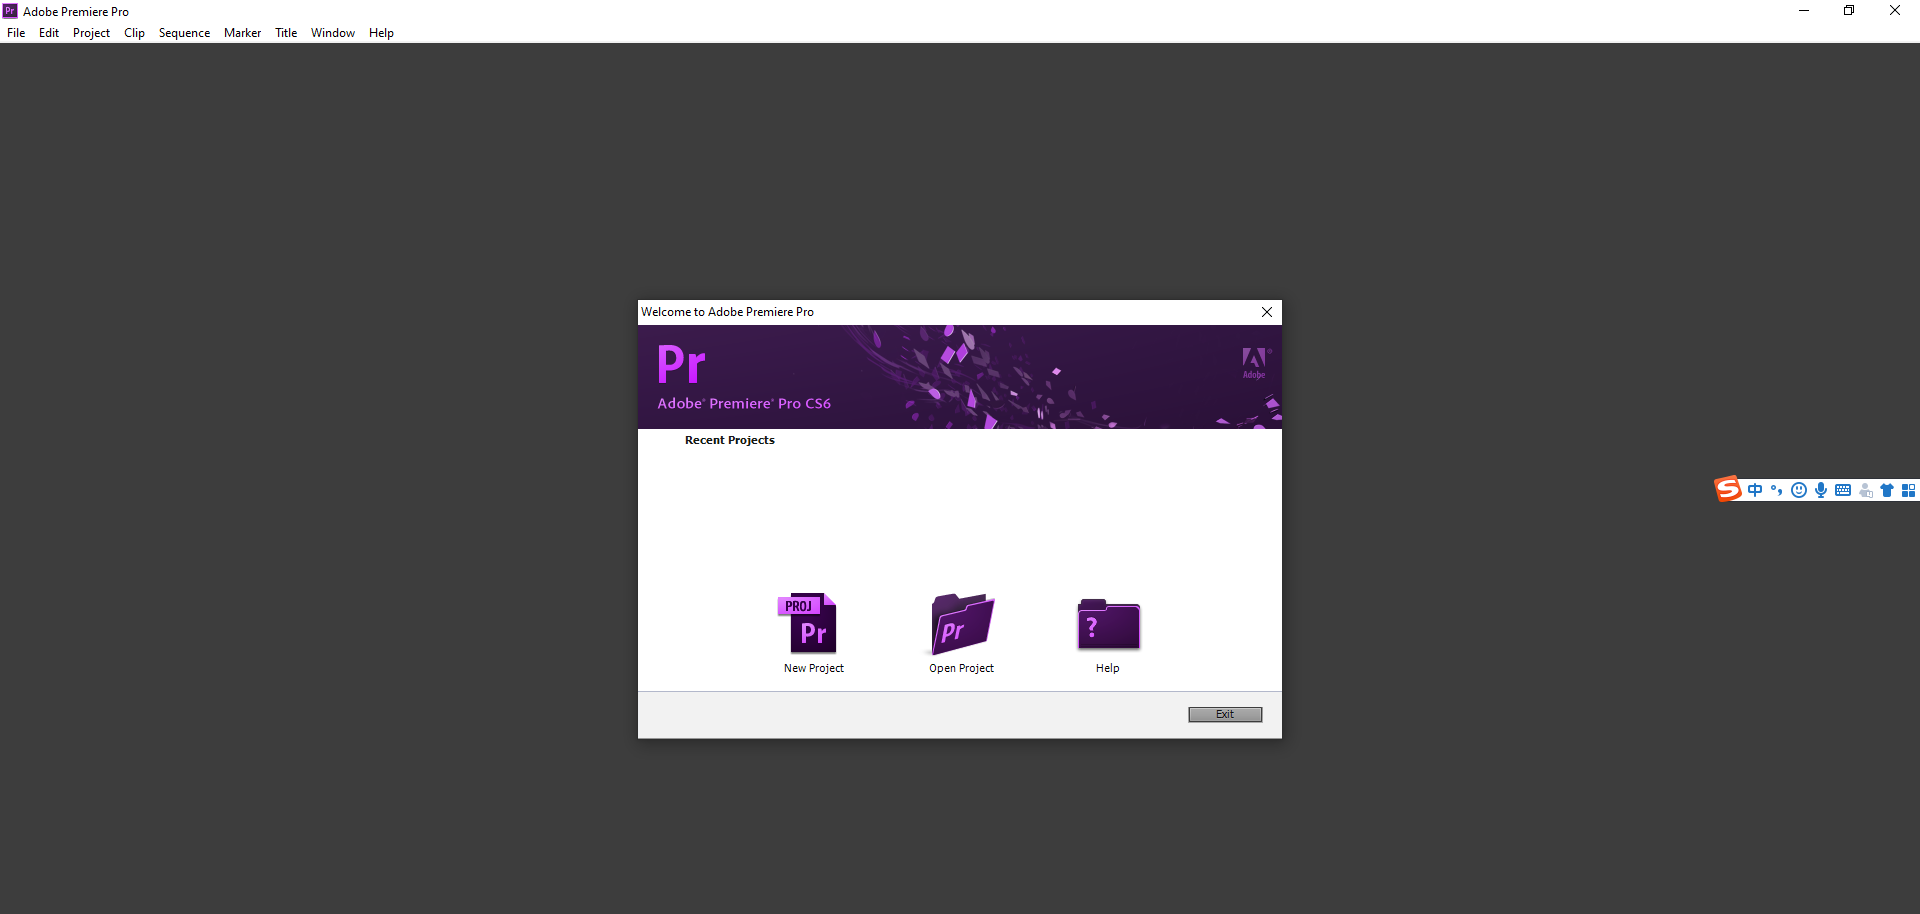Open the skin shirt icon in IME bar
Viewport: 1920px width, 914px height.
[1887, 490]
